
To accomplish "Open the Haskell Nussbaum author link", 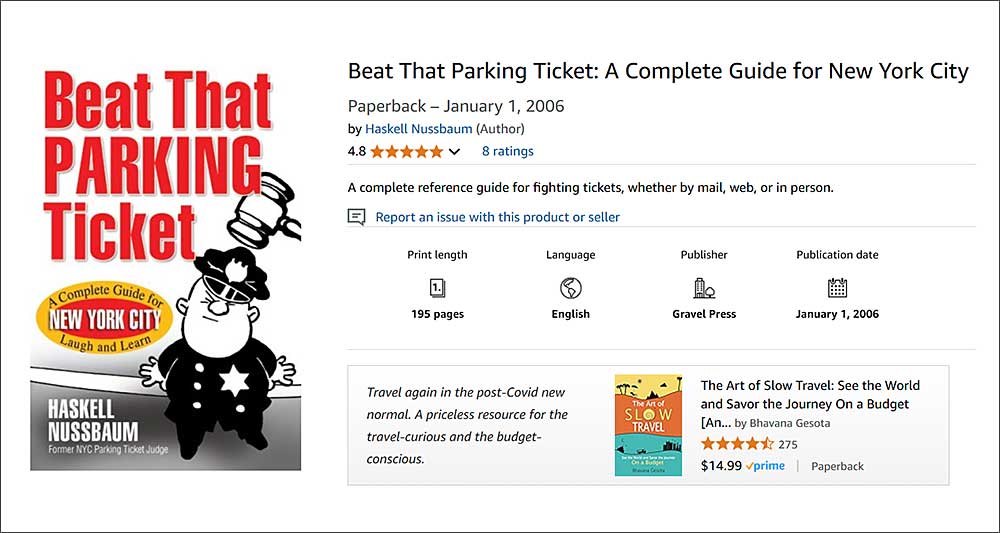I will (418, 129).
